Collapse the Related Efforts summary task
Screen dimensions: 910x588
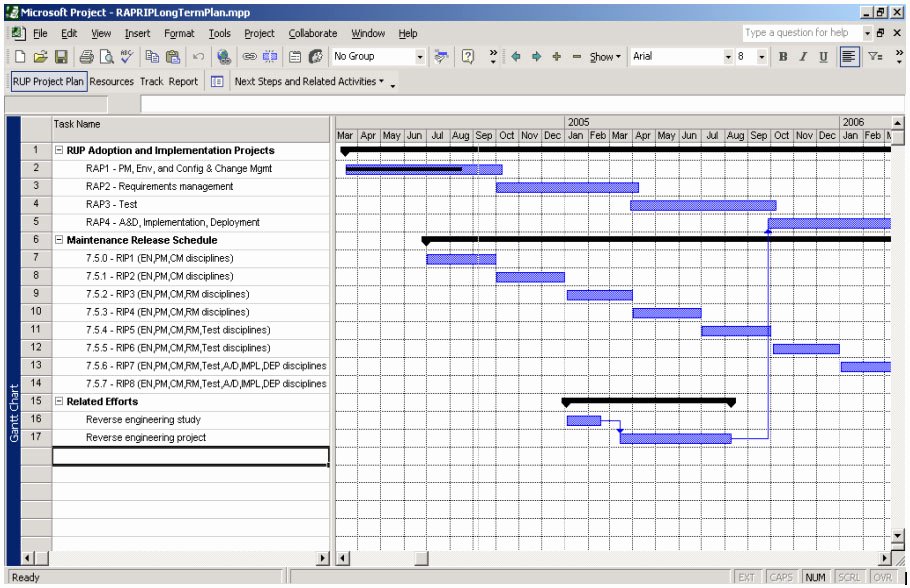pos(59,401)
